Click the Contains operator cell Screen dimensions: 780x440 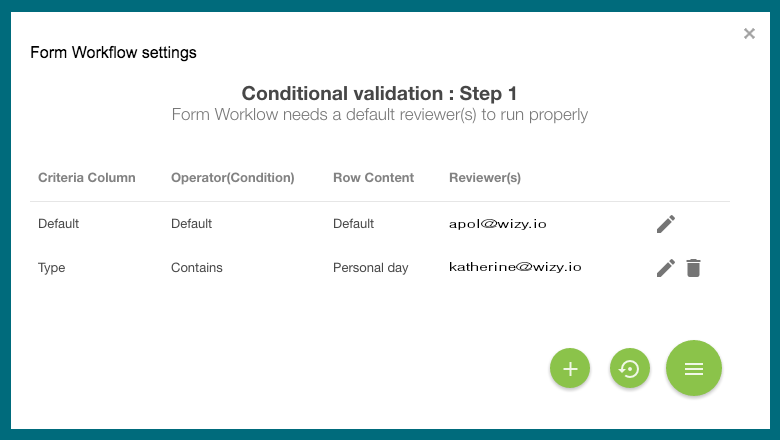click(196, 267)
